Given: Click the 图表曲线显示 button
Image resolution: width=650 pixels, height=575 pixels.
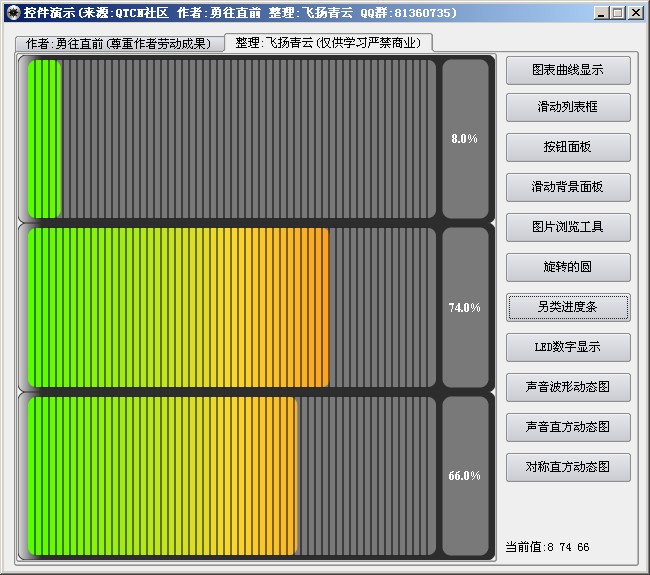Looking at the screenshot, I should point(568,70).
